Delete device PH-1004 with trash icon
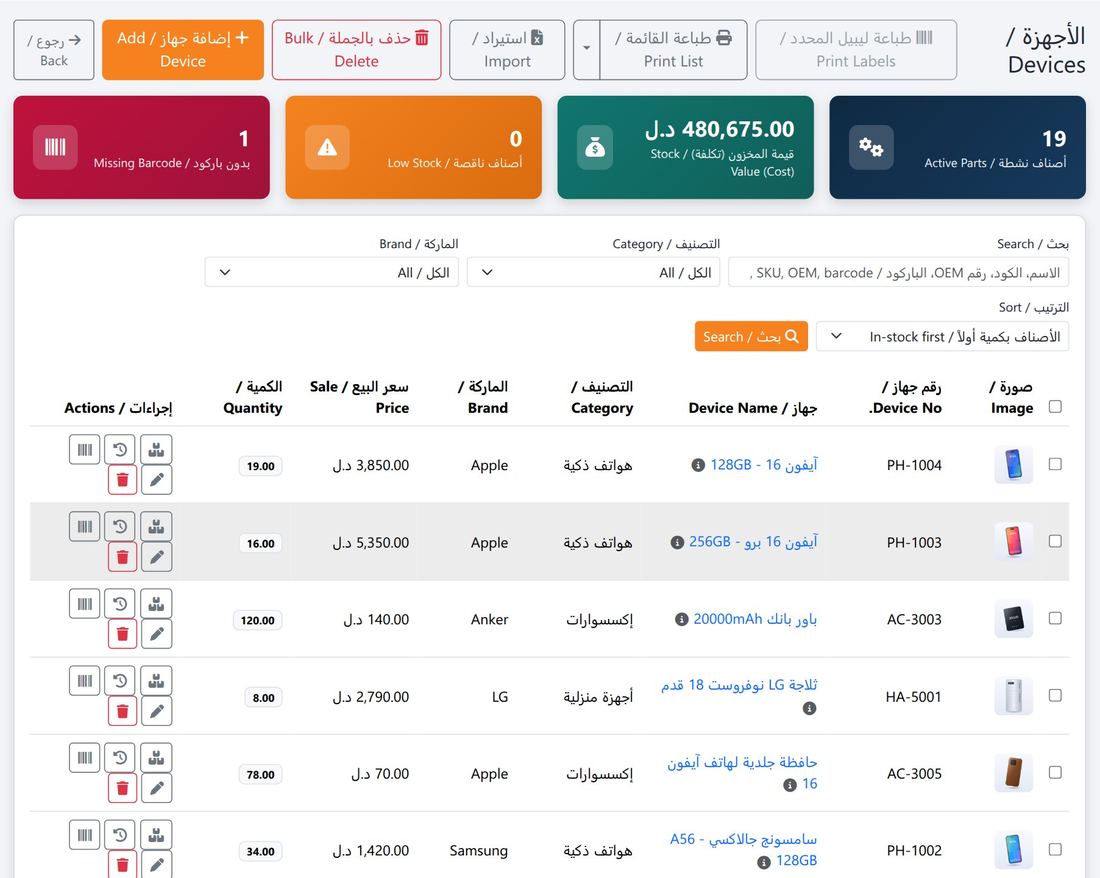1100x878 pixels. point(122,480)
